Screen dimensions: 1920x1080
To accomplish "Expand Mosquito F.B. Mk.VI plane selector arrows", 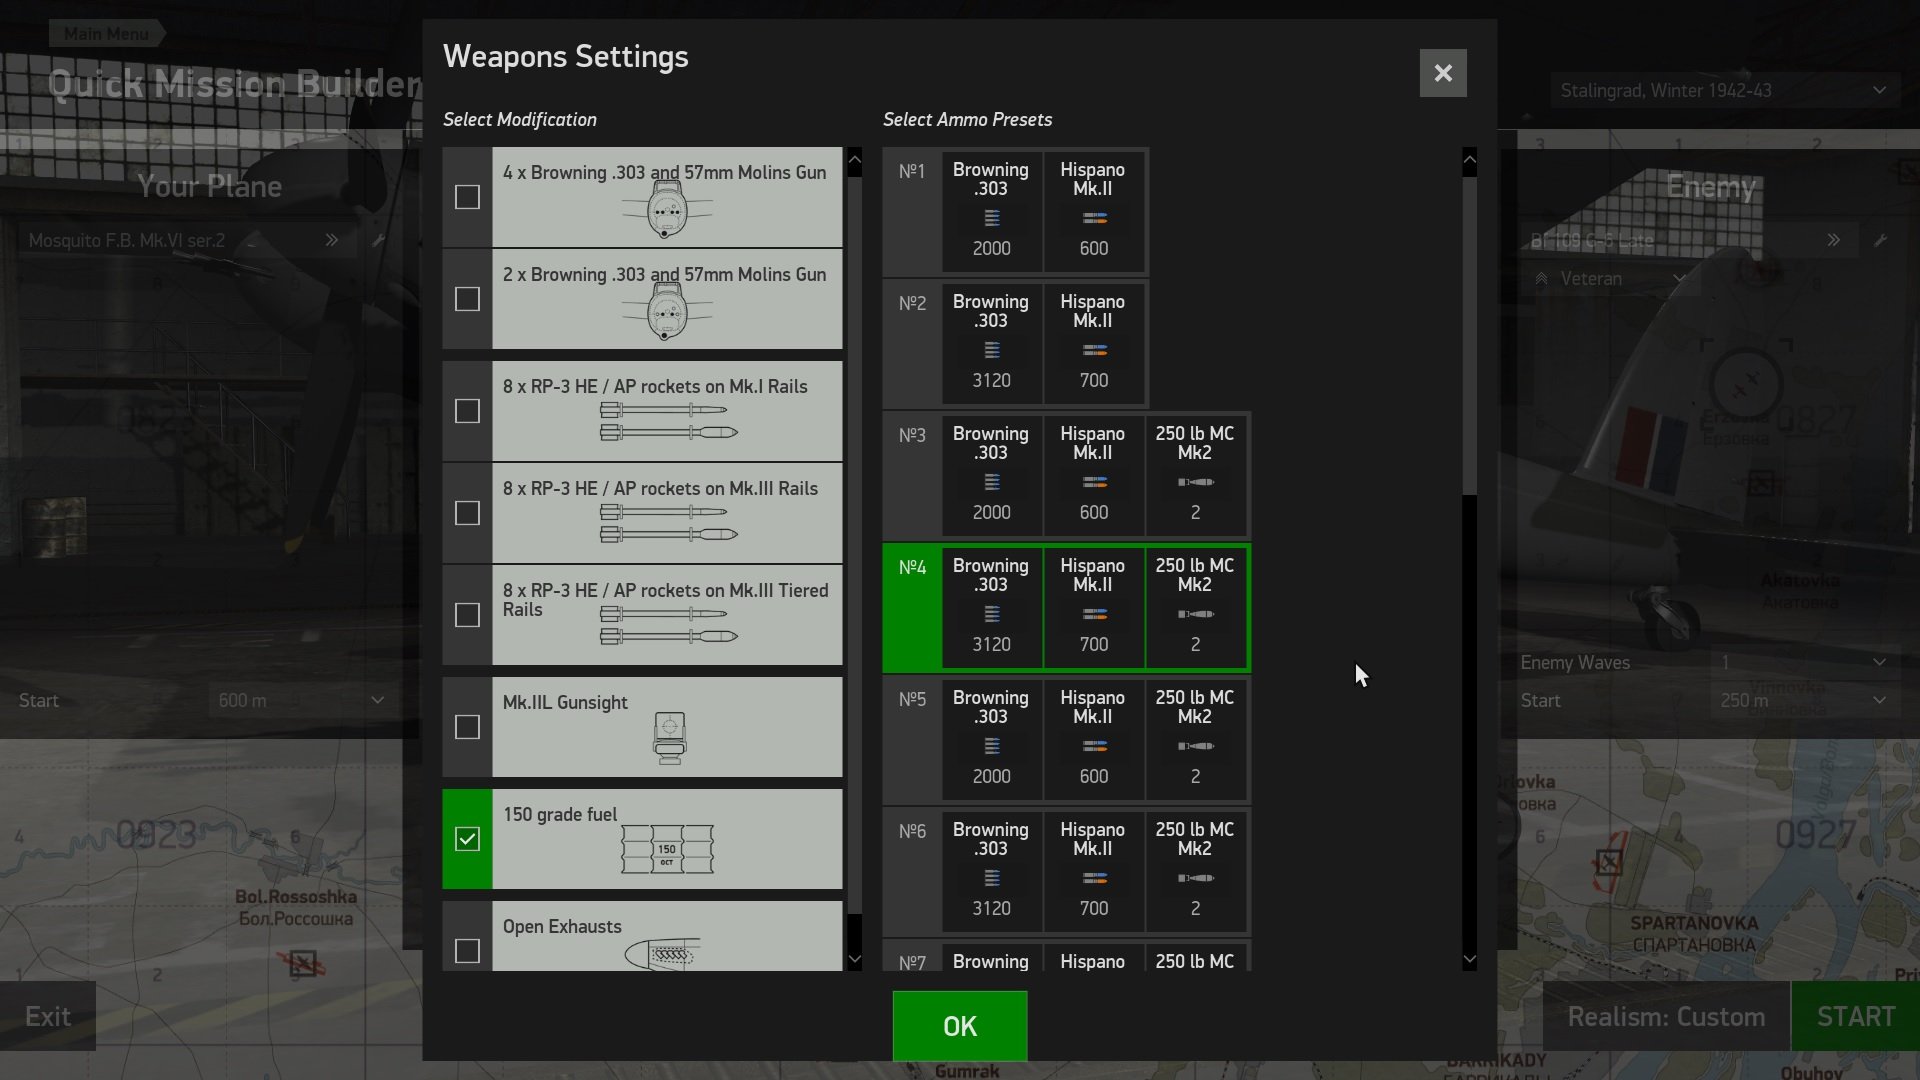I will click(x=331, y=240).
